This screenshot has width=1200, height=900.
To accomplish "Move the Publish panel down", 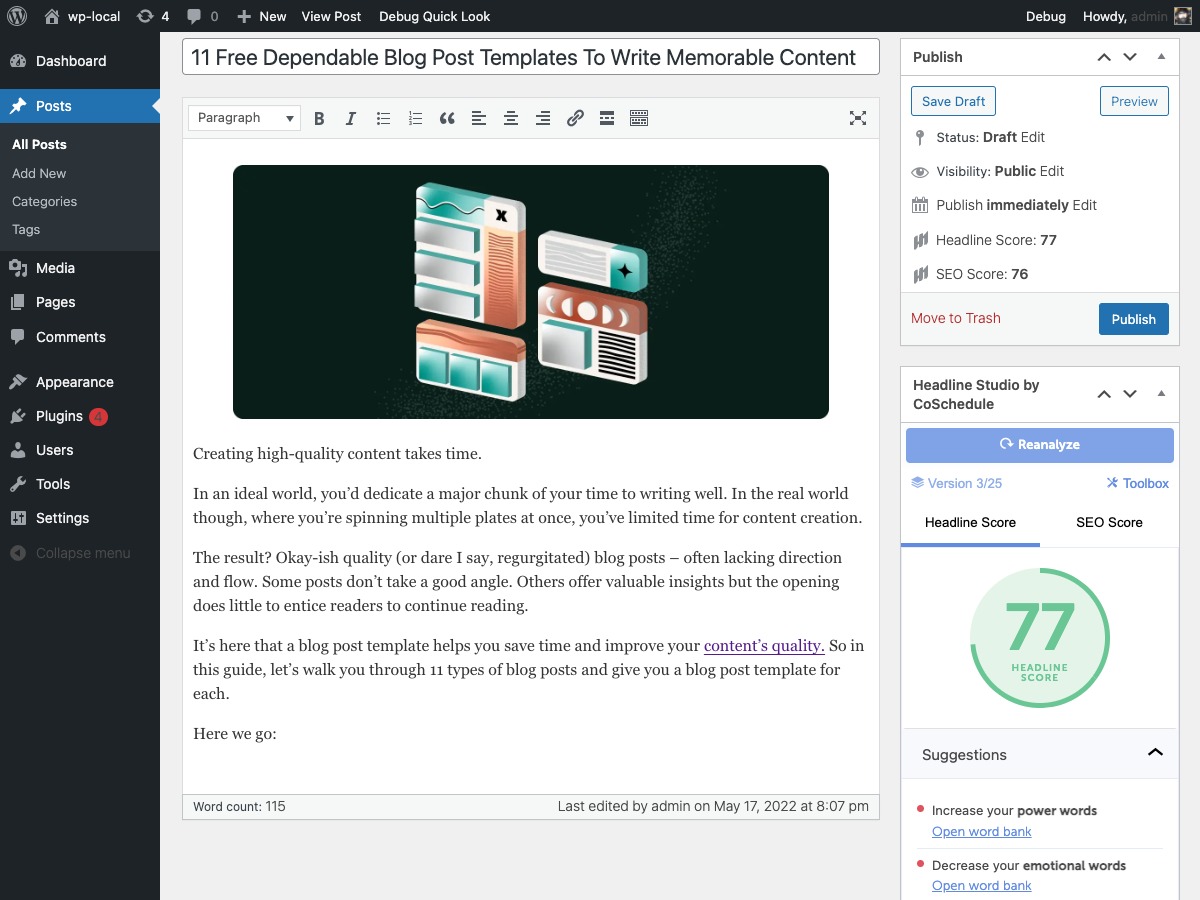I will pyautogui.click(x=1130, y=57).
